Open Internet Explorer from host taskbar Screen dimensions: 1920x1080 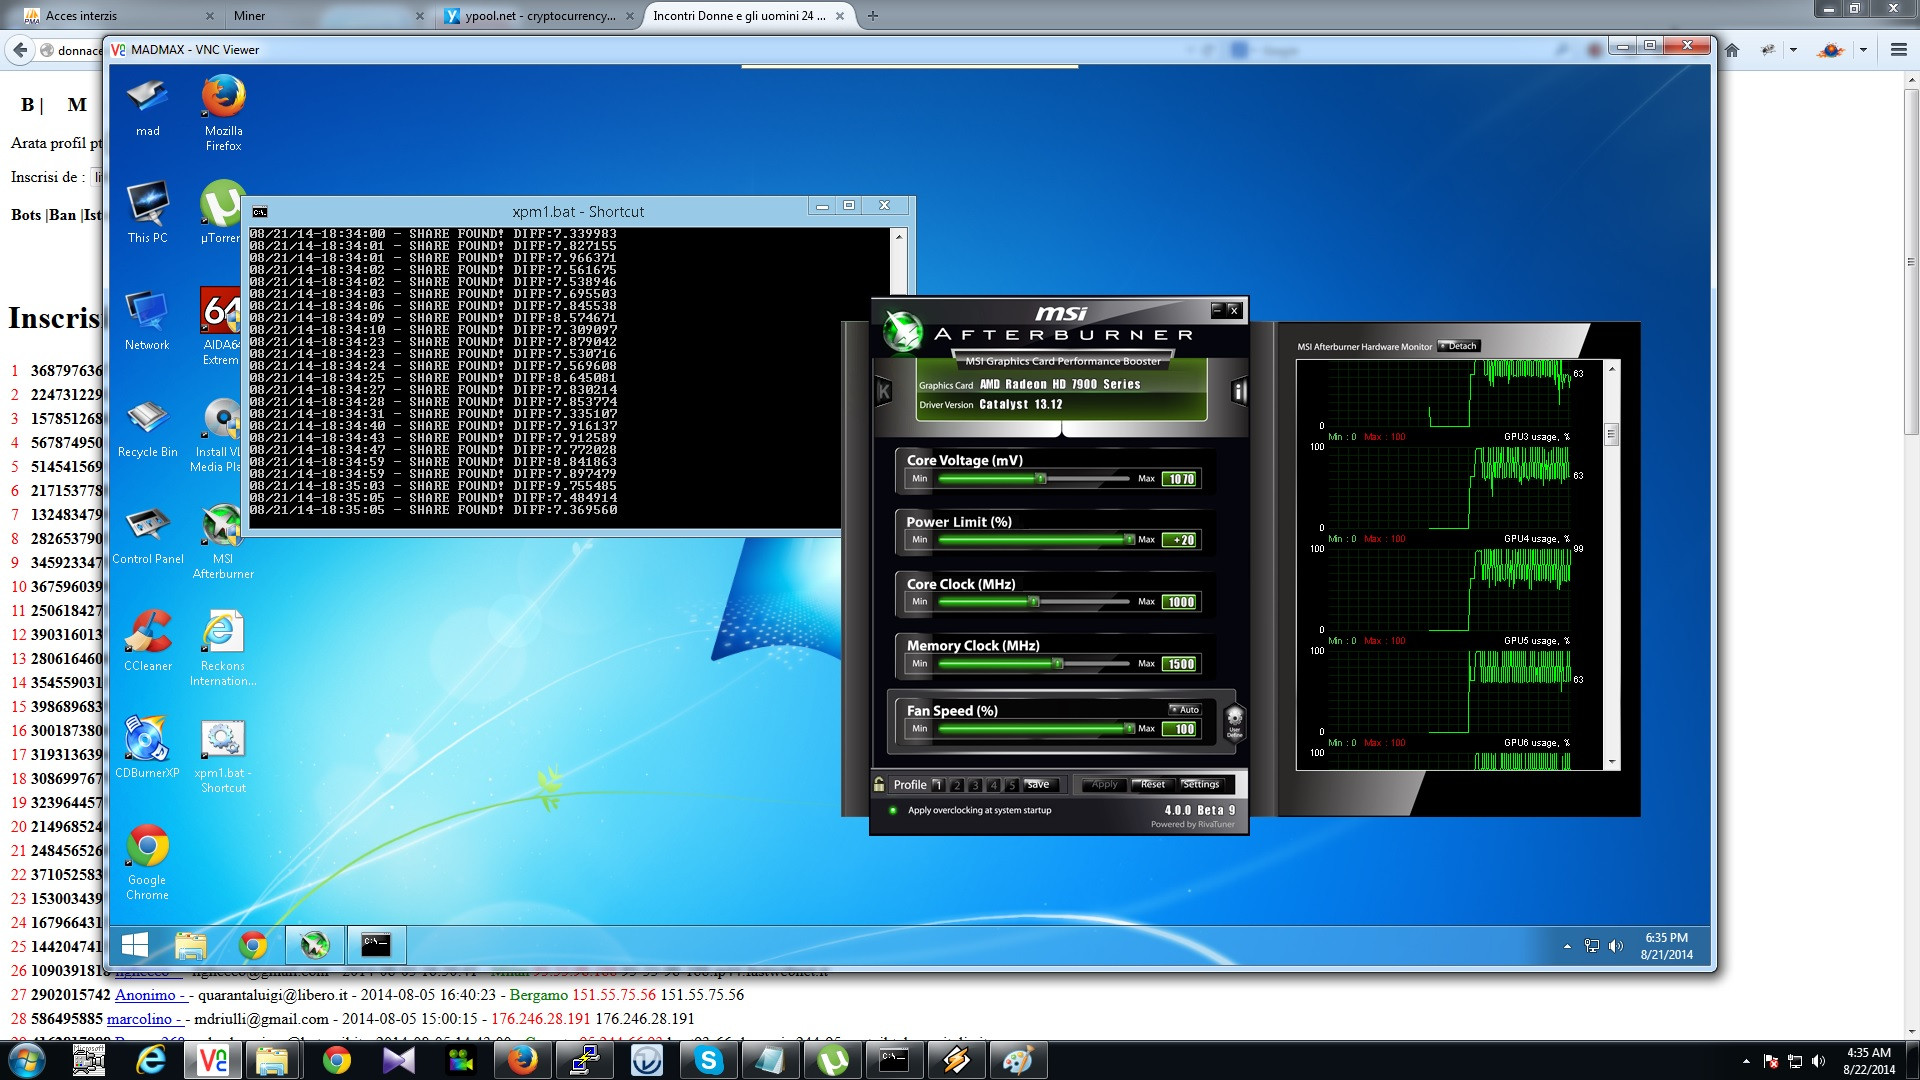[x=151, y=1060]
